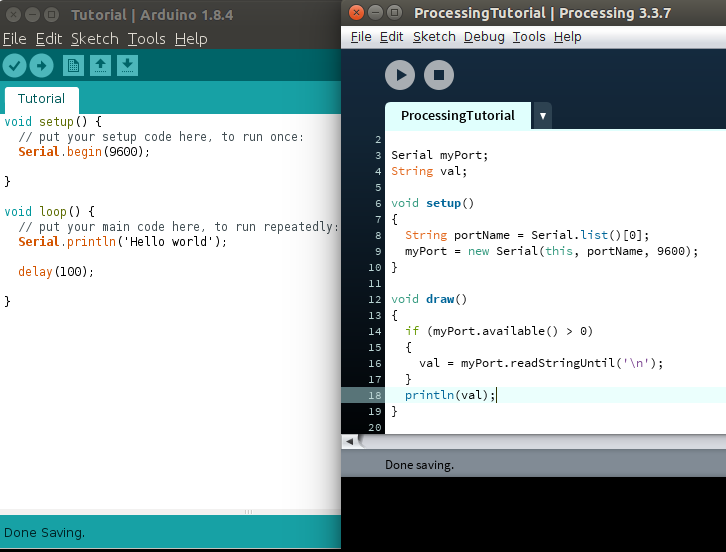The width and height of the screenshot is (726, 552).
Task: Select the ProcessingTutorial tab
Action: (458, 115)
